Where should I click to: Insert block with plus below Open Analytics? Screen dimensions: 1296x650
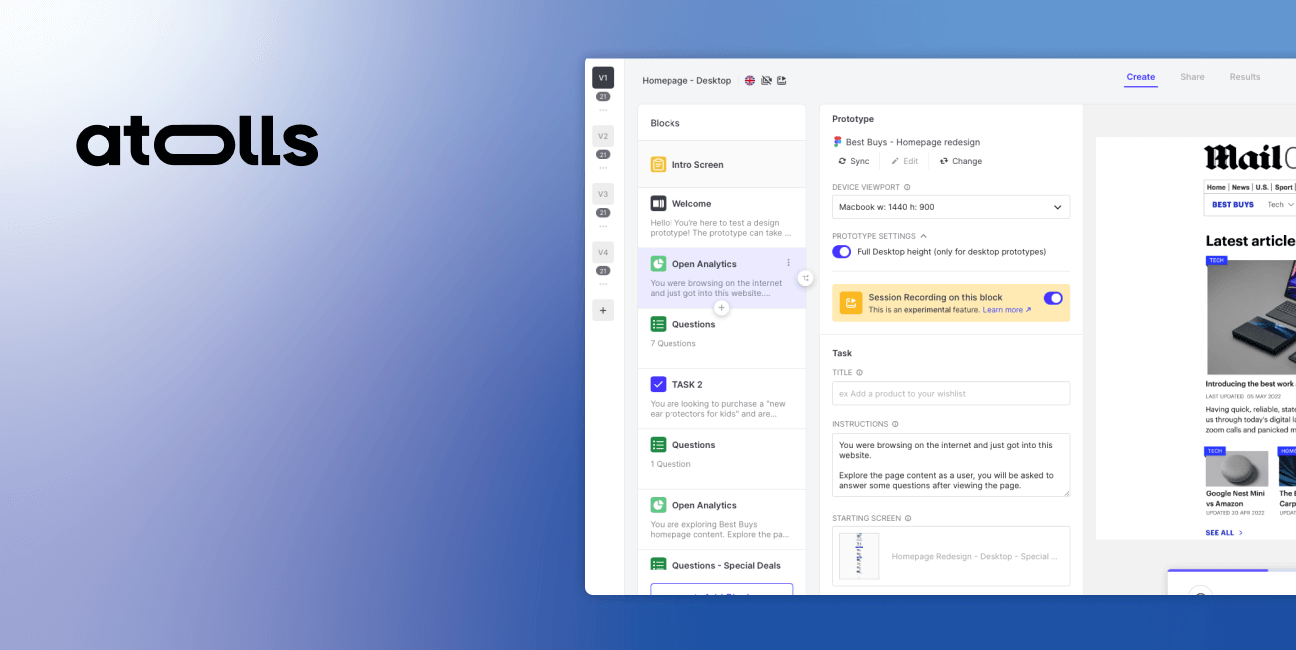(x=721, y=308)
